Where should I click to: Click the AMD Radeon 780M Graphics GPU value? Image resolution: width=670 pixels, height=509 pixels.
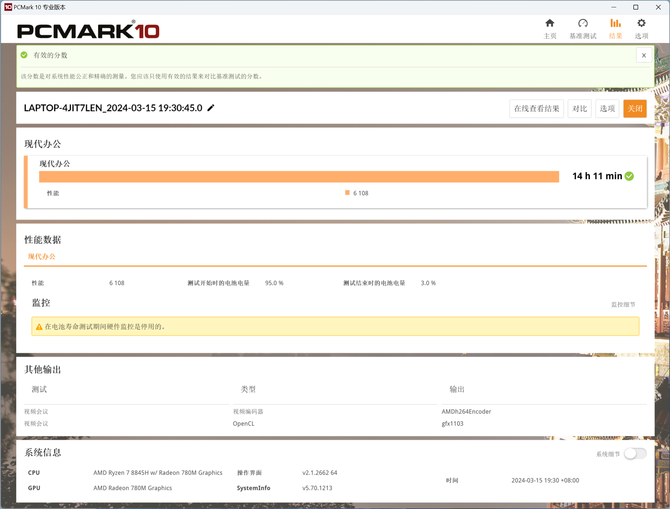point(132,488)
